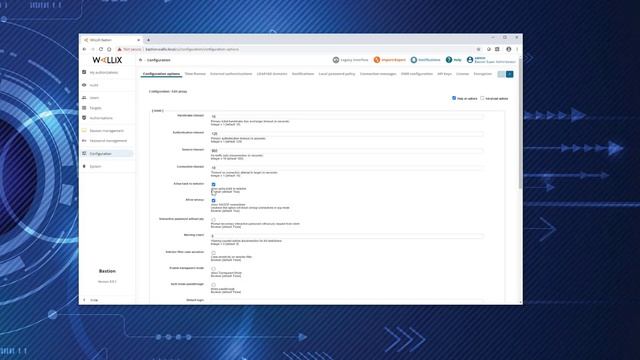Open the Notifications bell in the header

pyautogui.click(x=425, y=60)
